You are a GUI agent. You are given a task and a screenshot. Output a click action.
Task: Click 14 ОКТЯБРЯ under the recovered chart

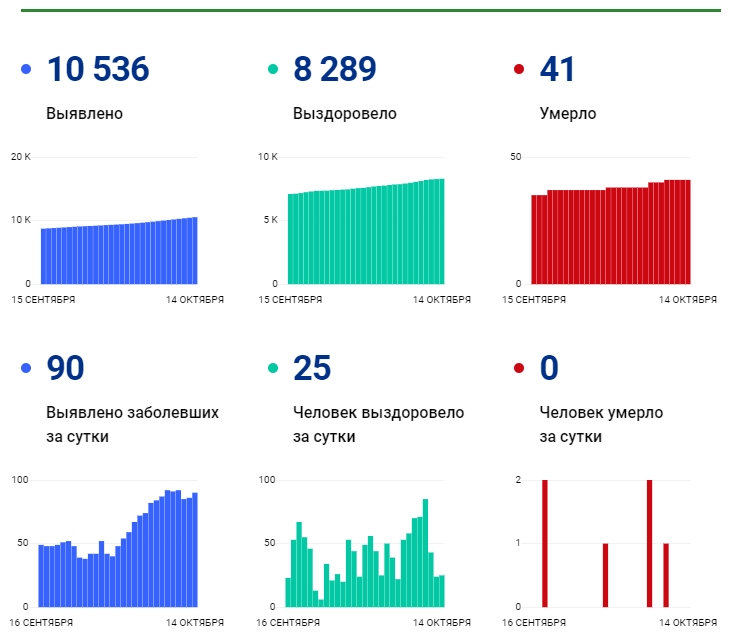click(x=442, y=300)
